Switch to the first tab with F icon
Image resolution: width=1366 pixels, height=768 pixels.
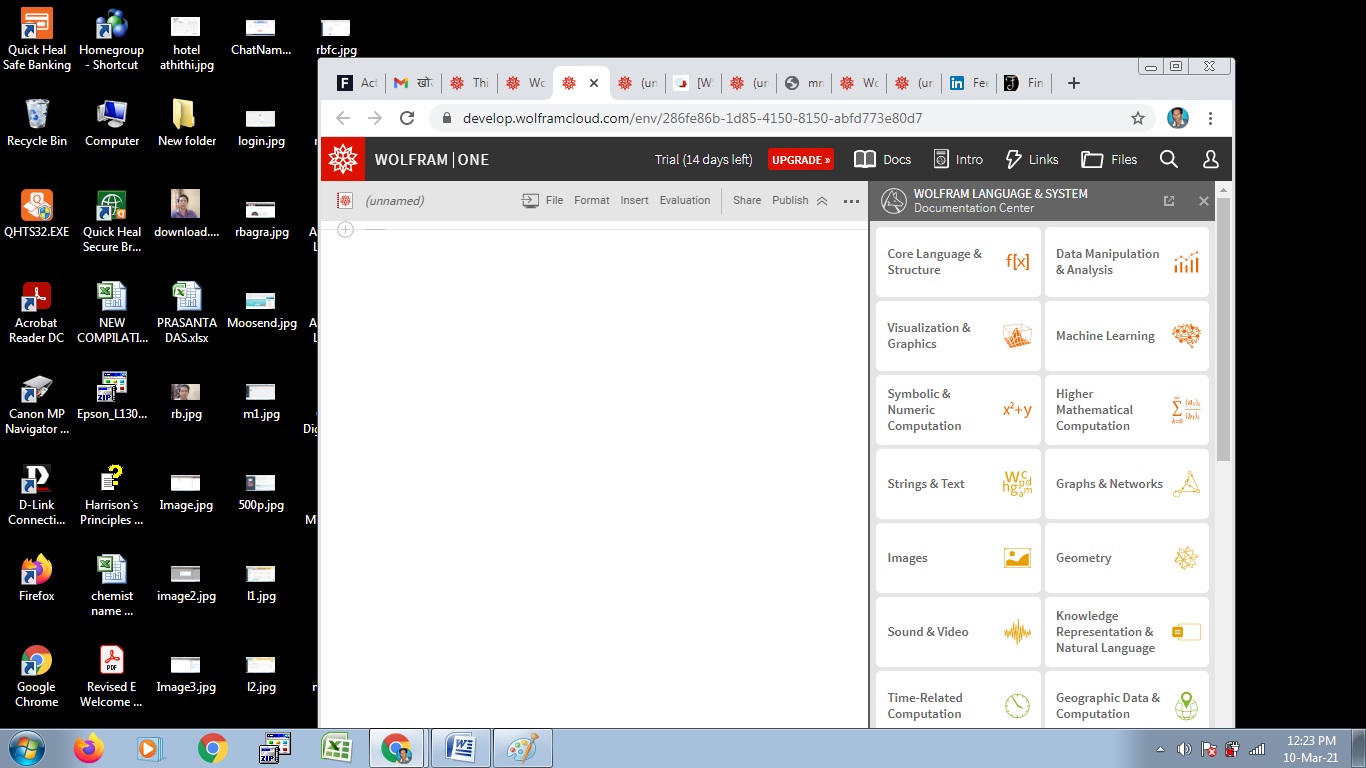357,83
